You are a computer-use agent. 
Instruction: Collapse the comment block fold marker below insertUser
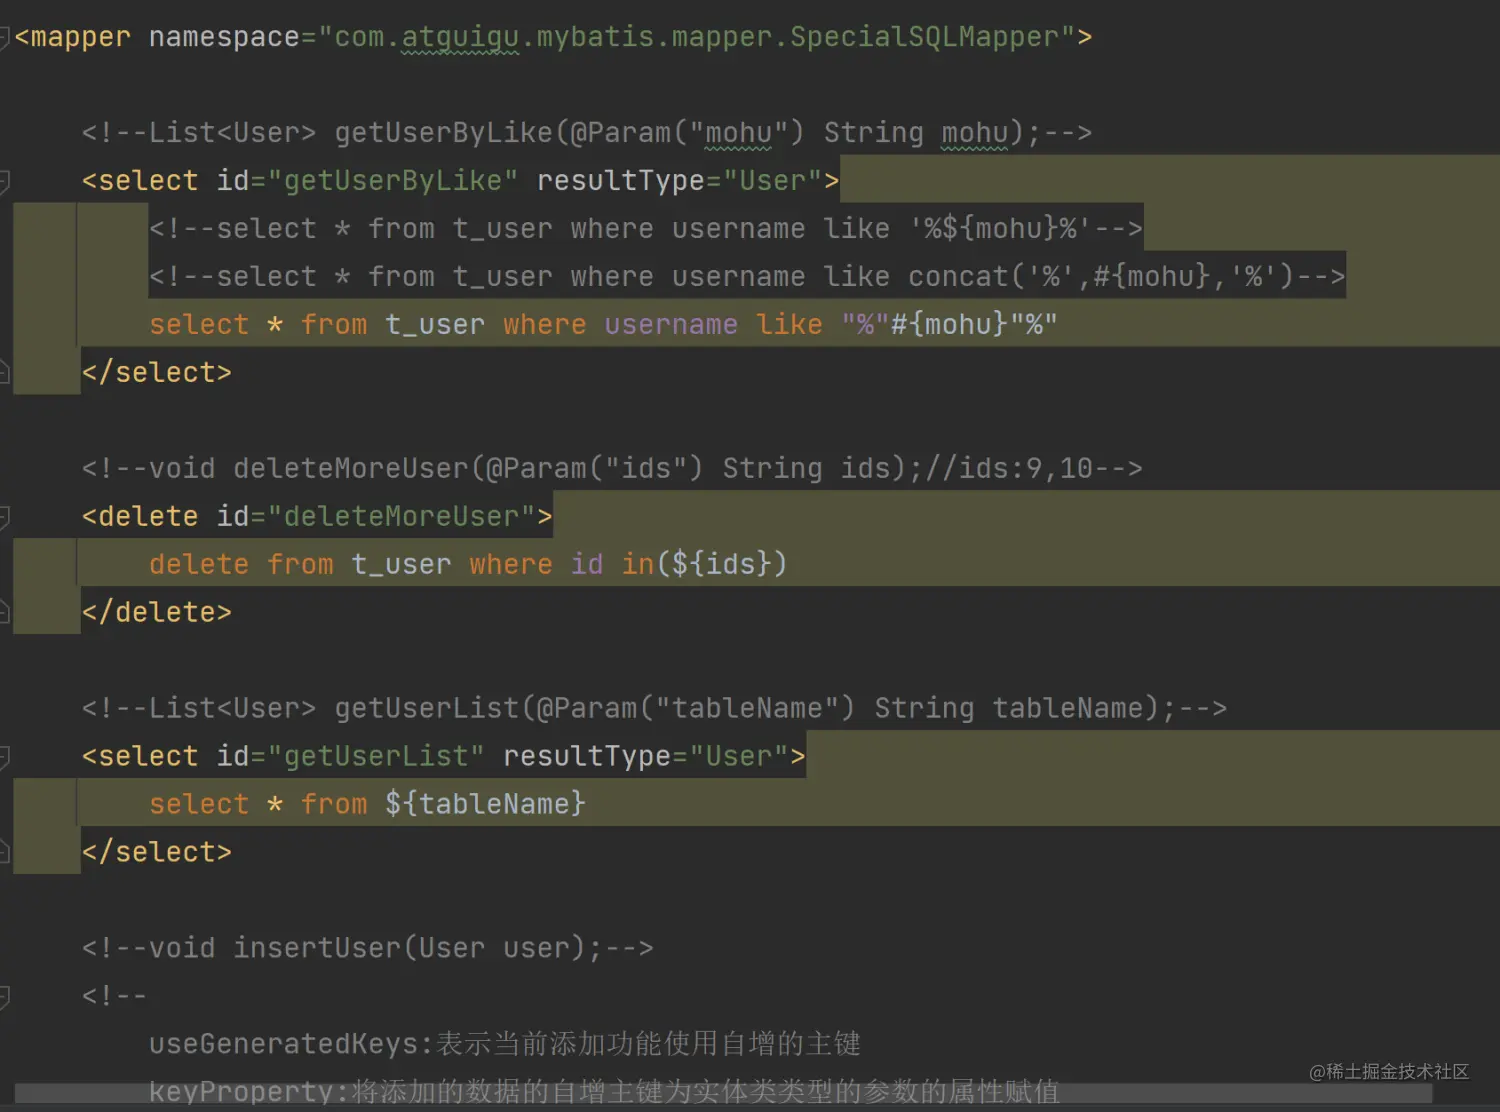click(x=4, y=996)
